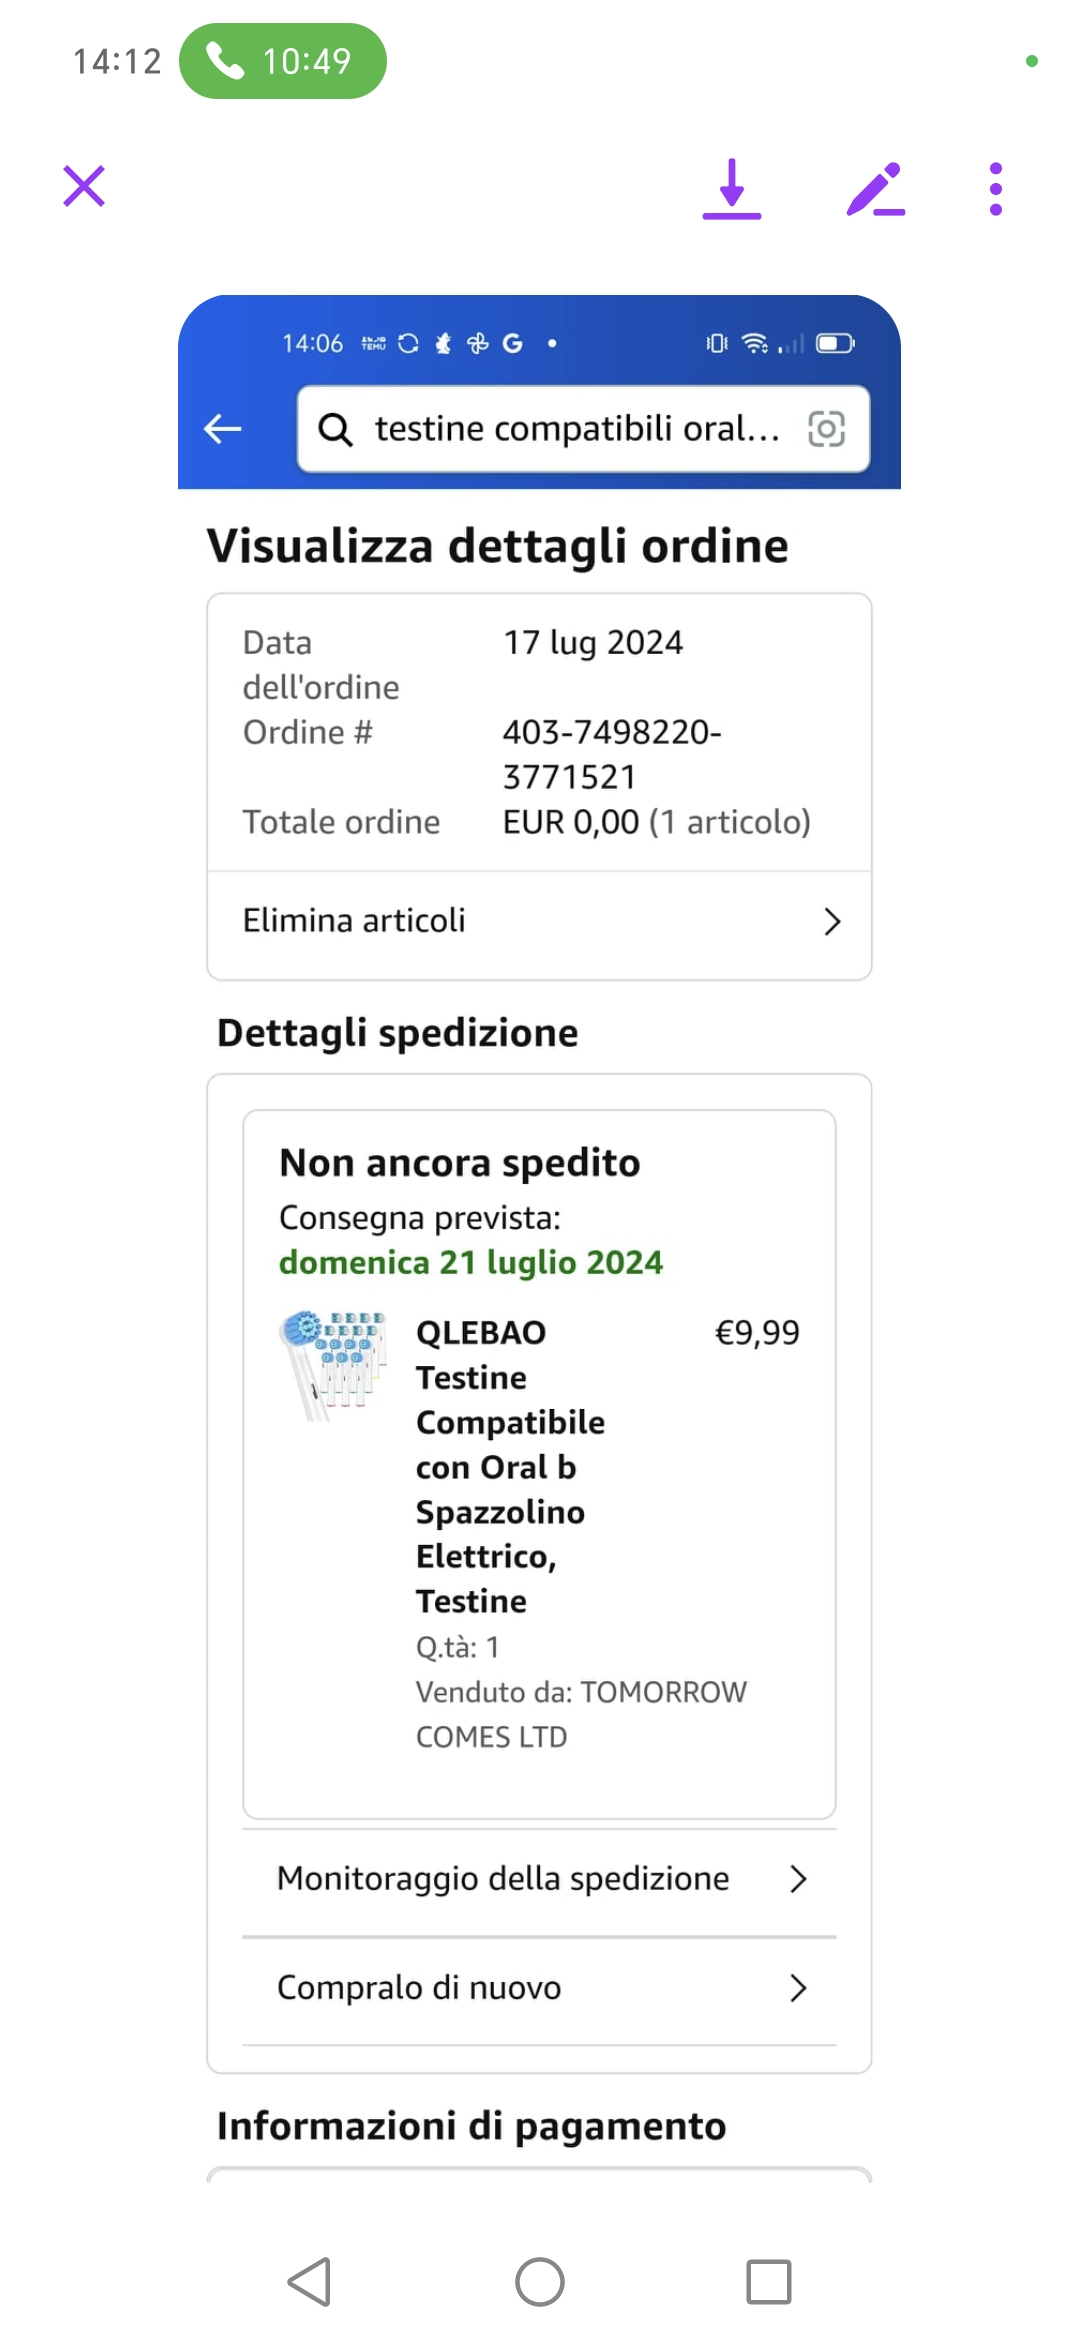The width and height of the screenshot is (1080, 2340).
Task: Tap the green ongoing call pill
Action: [x=283, y=61]
